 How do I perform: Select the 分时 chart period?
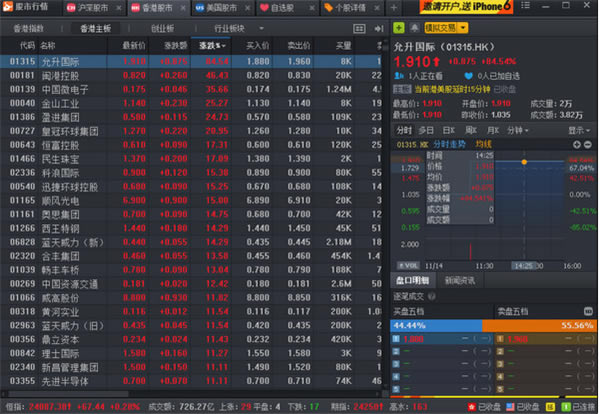pos(404,130)
